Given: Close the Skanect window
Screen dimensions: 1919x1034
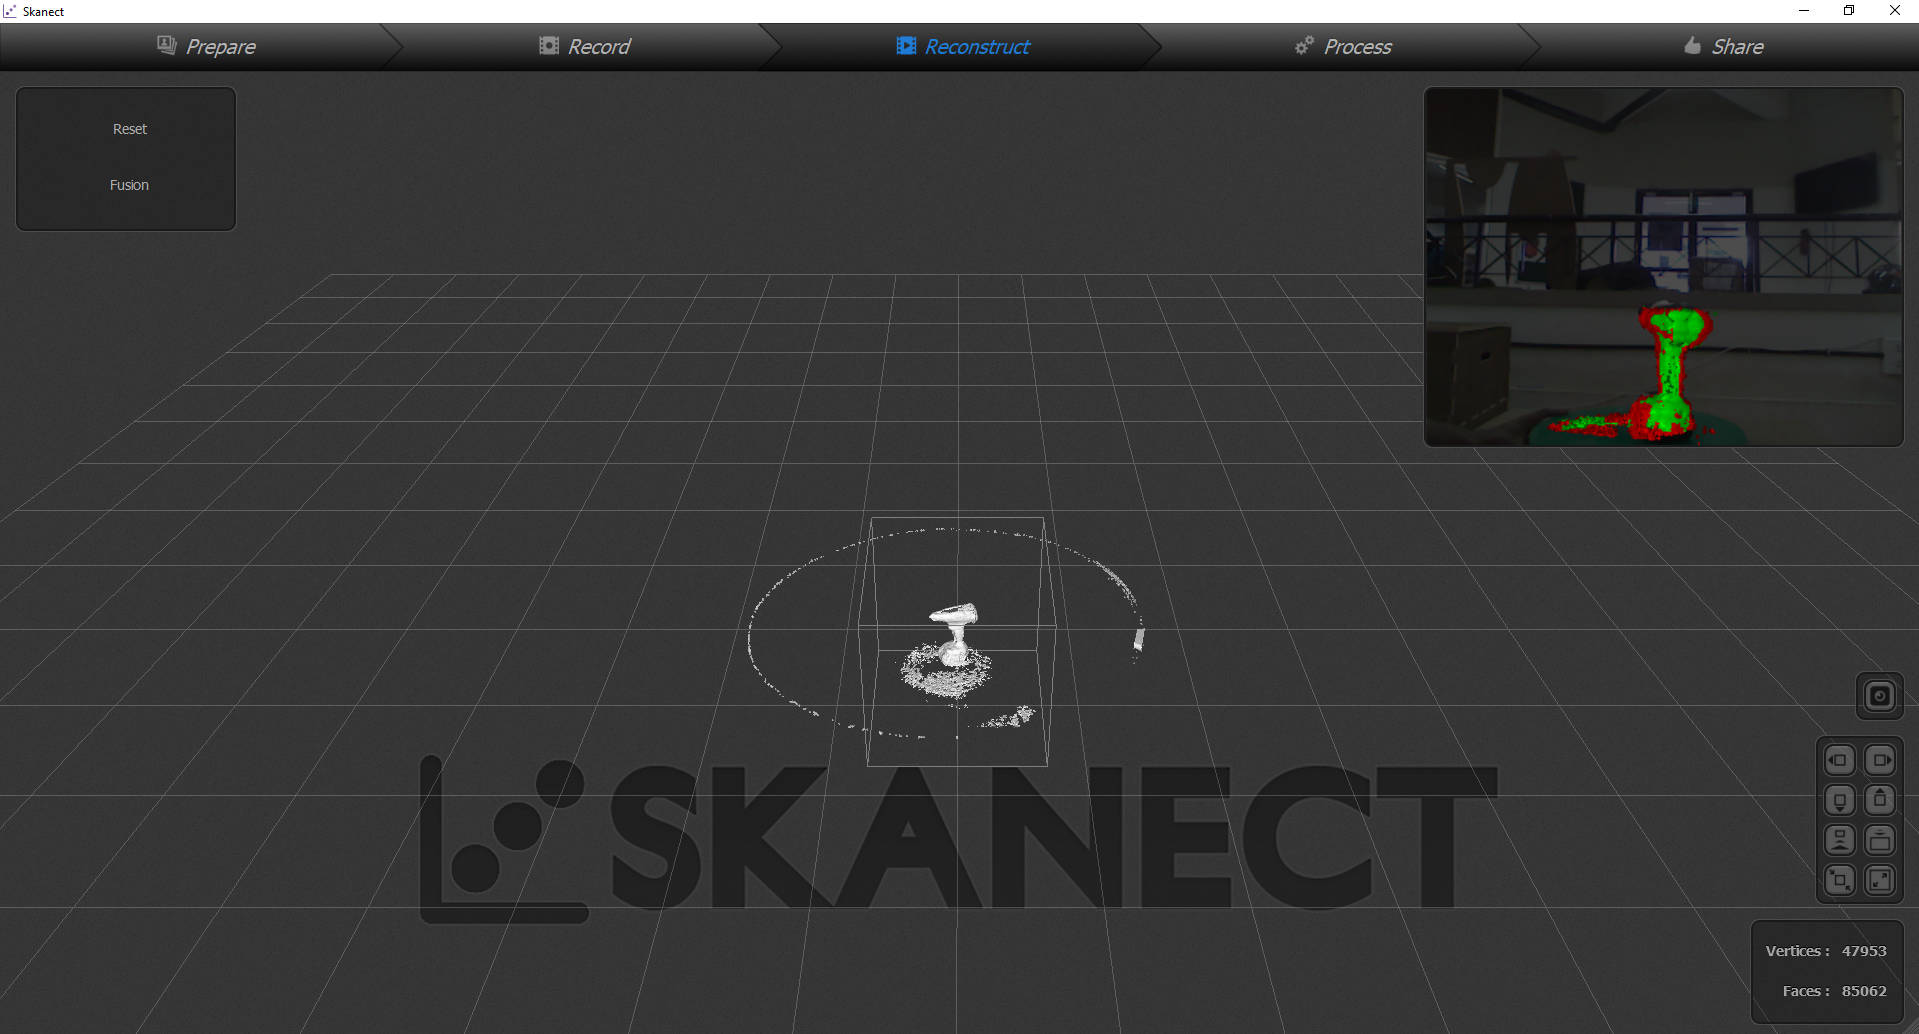Looking at the screenshot, I should pyautogui.click(x=1895, y=11).
